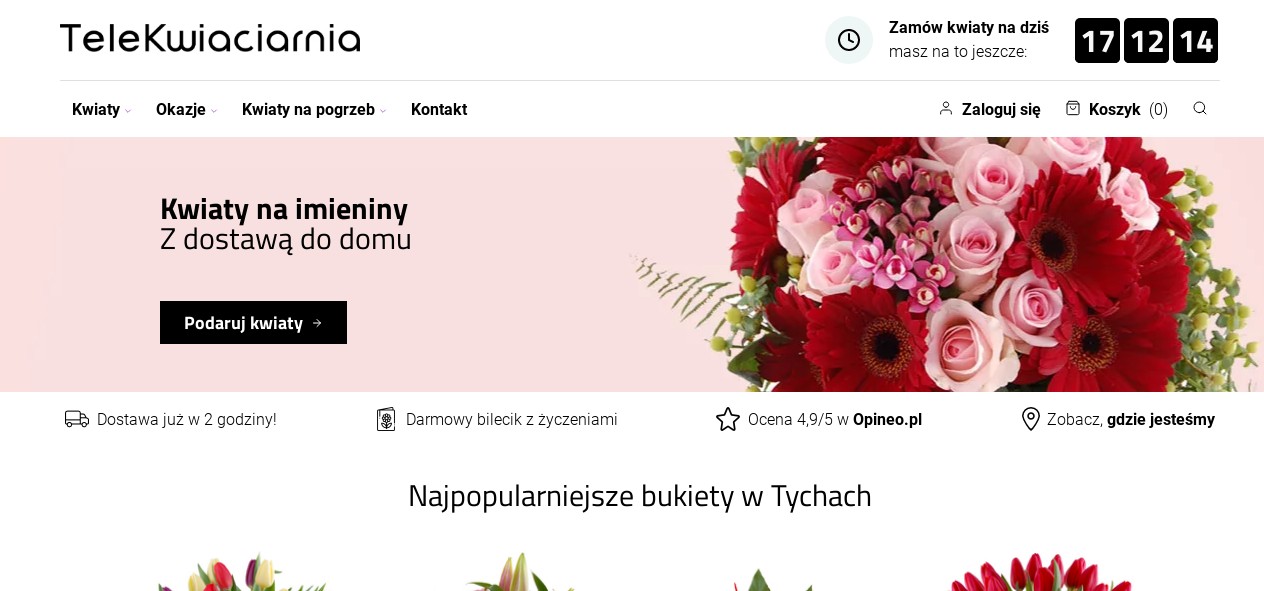The image size is (1264, 591).
Task: Expand the Kwiaty na pogrzeb menu
Action: pyautogui.click(x=314, y=110)
